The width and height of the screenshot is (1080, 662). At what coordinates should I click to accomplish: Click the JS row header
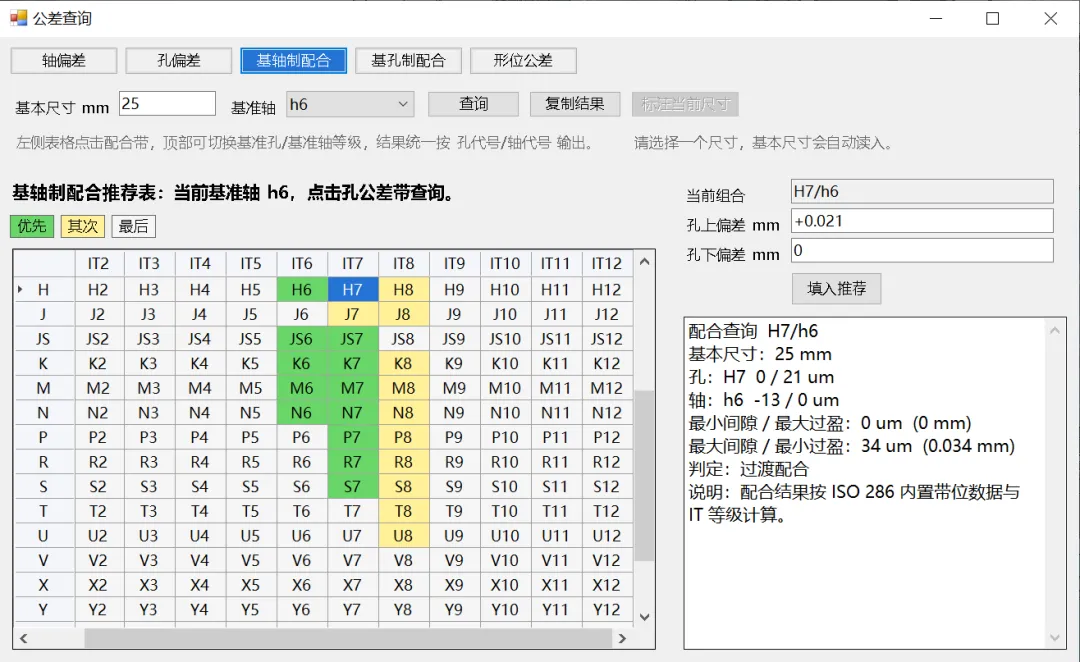pyautogui.click(x=43, y=339)
